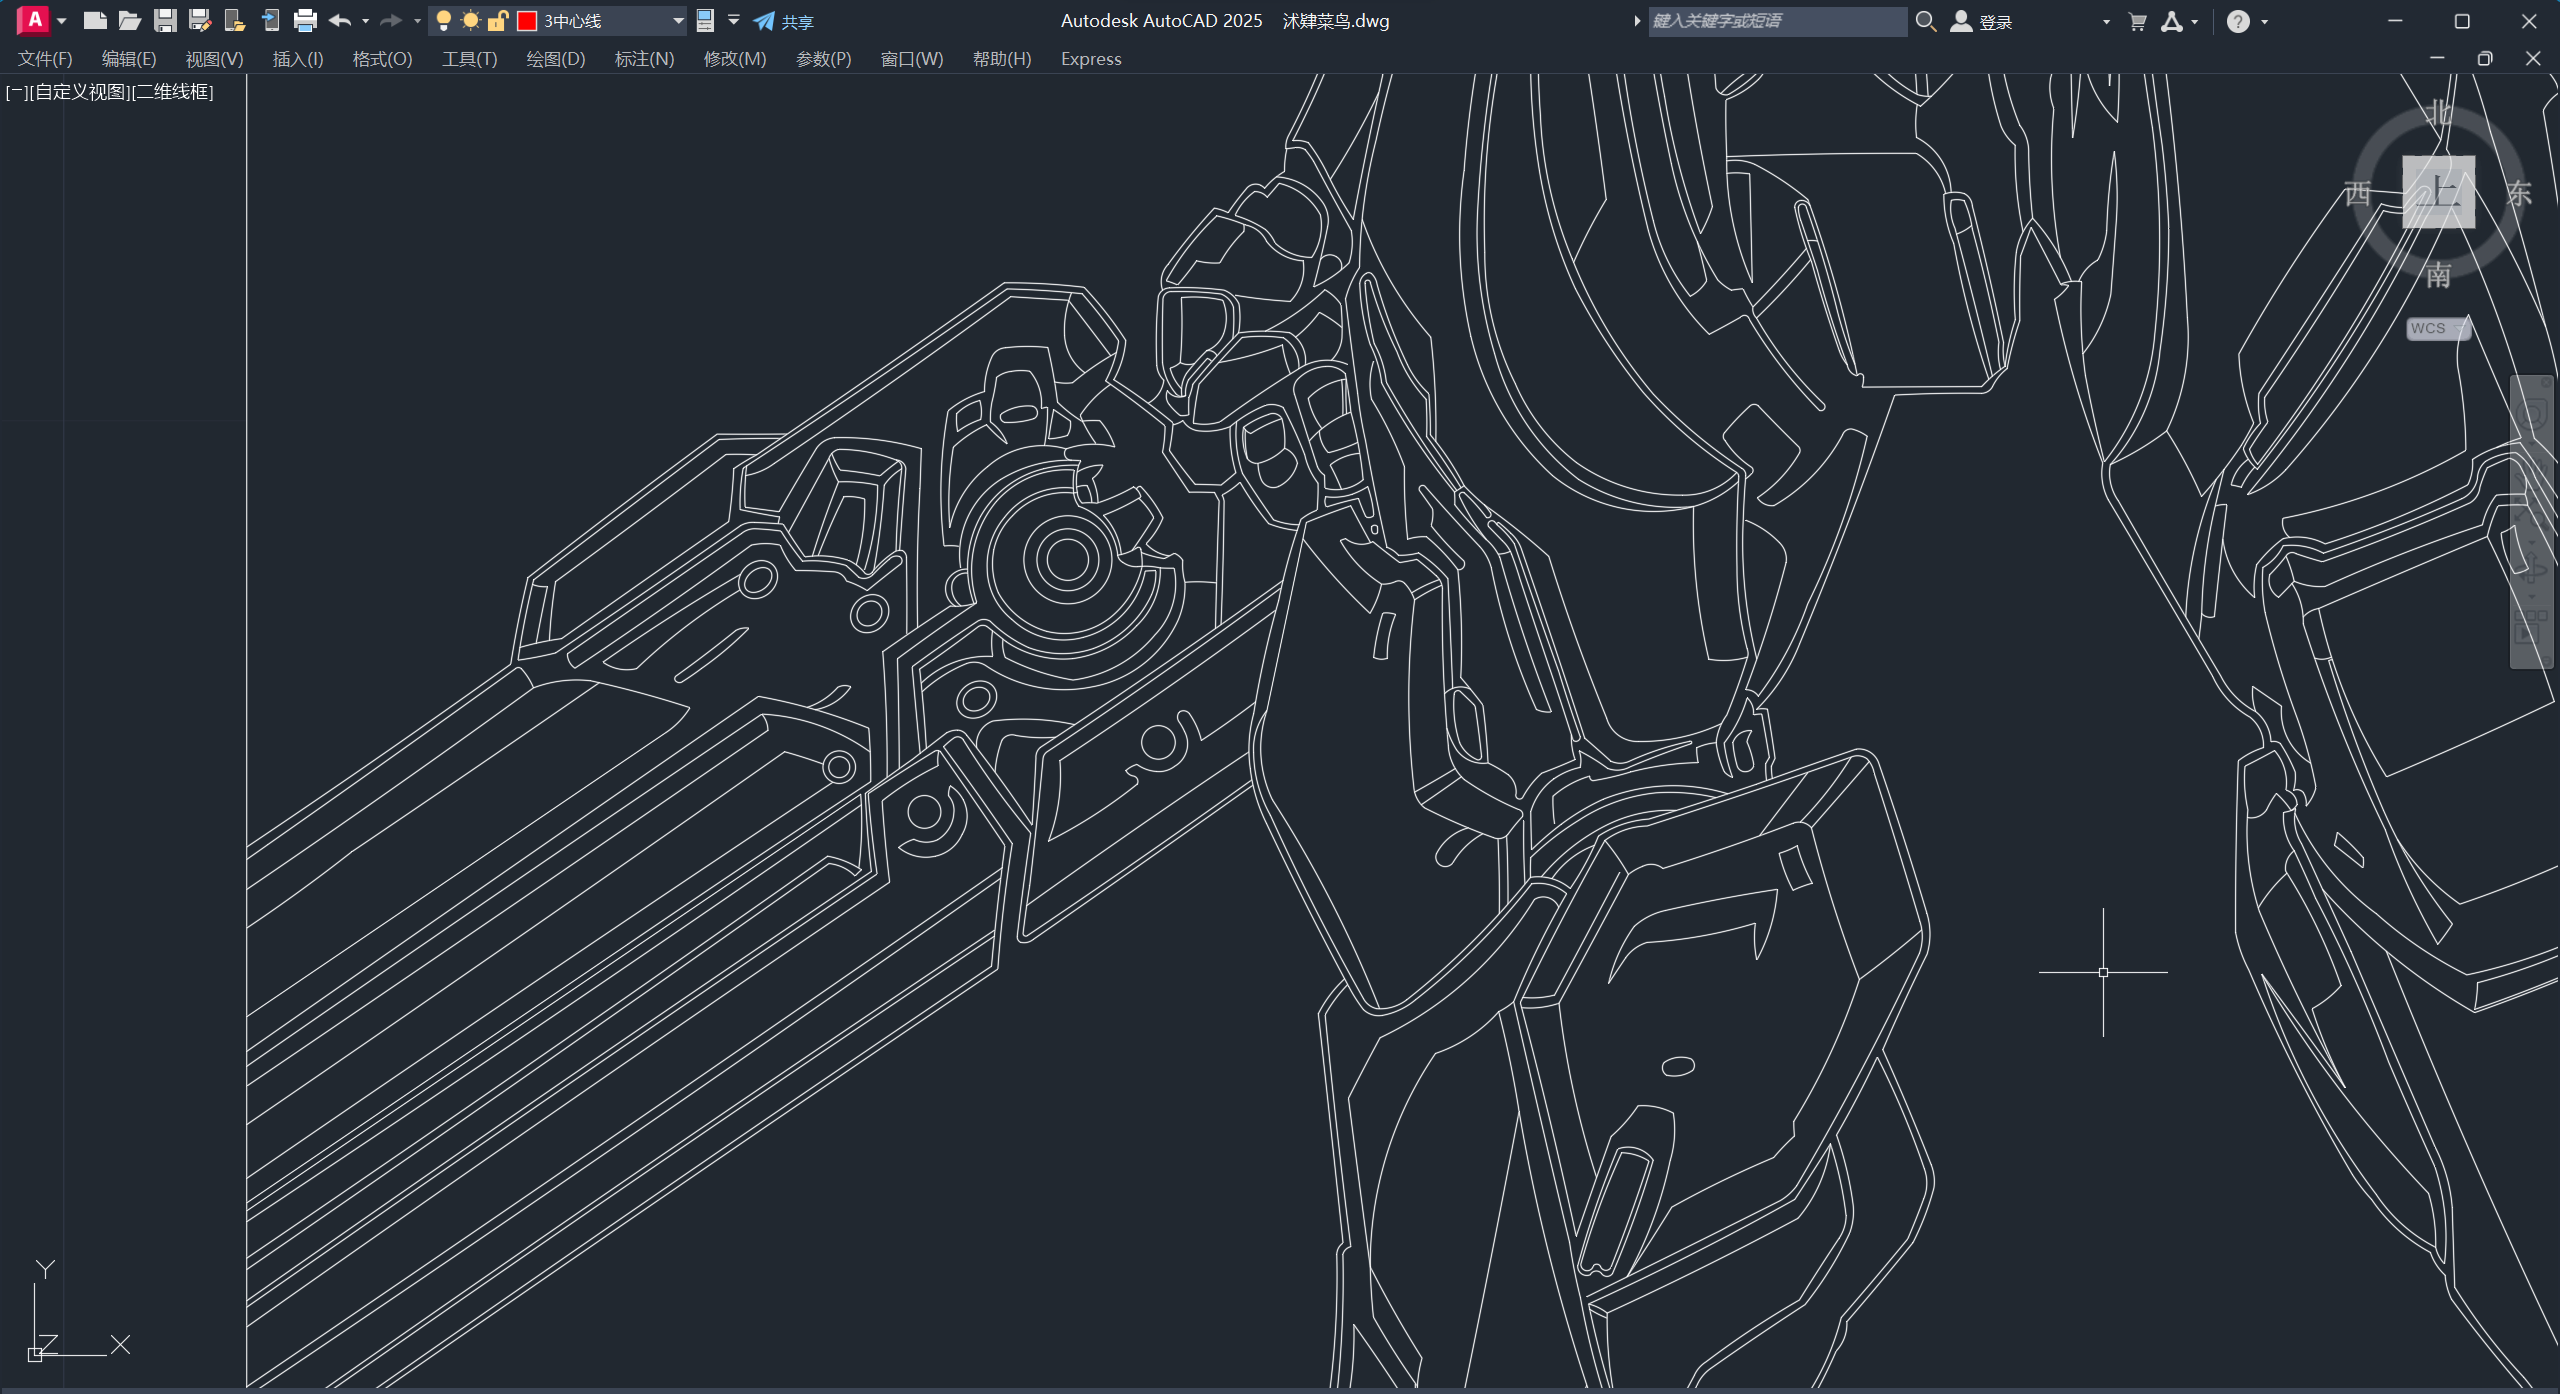Expand the search field arrow toggle
The width and height of the screenshot is (2560, 1394).
point(1637,21)
